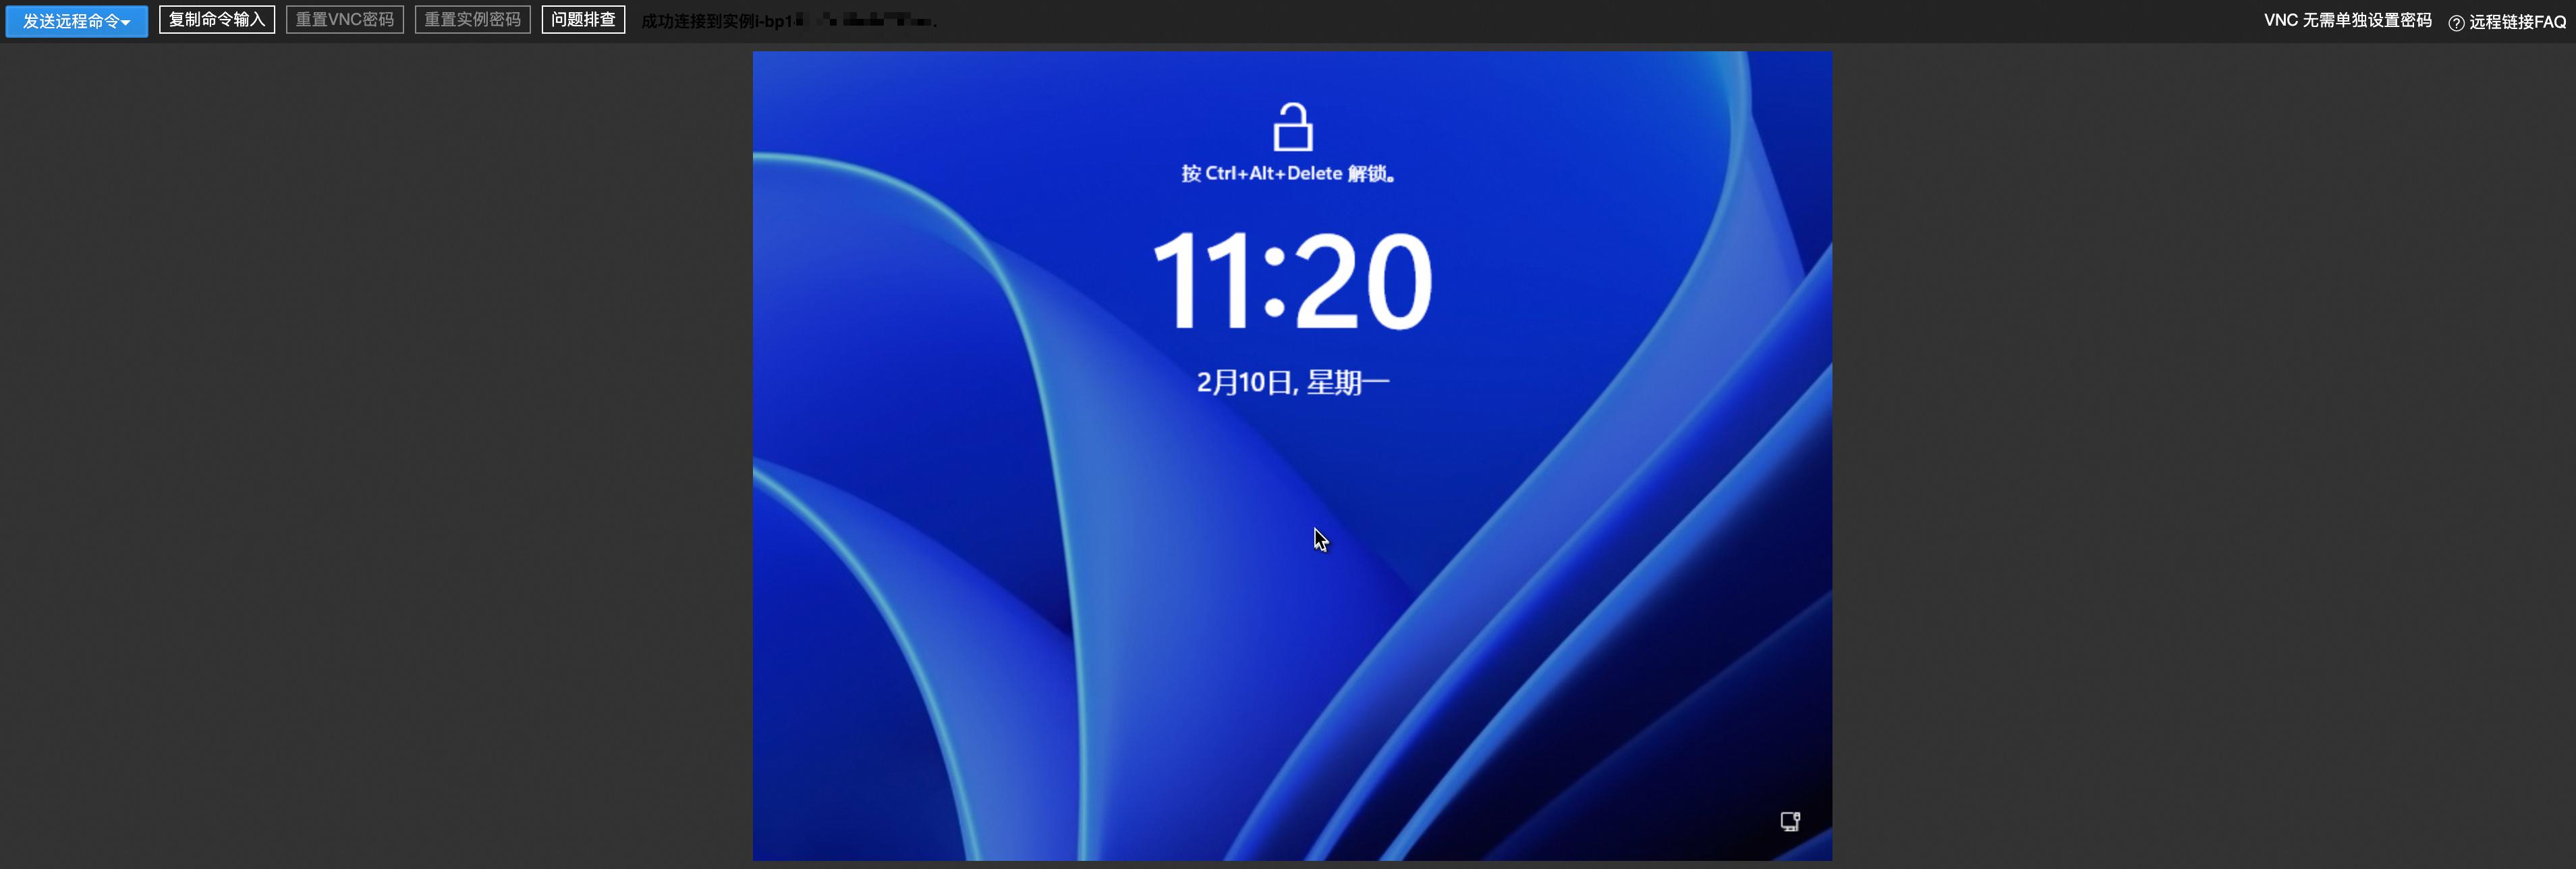Click the mouse pointer inside remote desktop
2576x869 pixels.
[1320, 539]
